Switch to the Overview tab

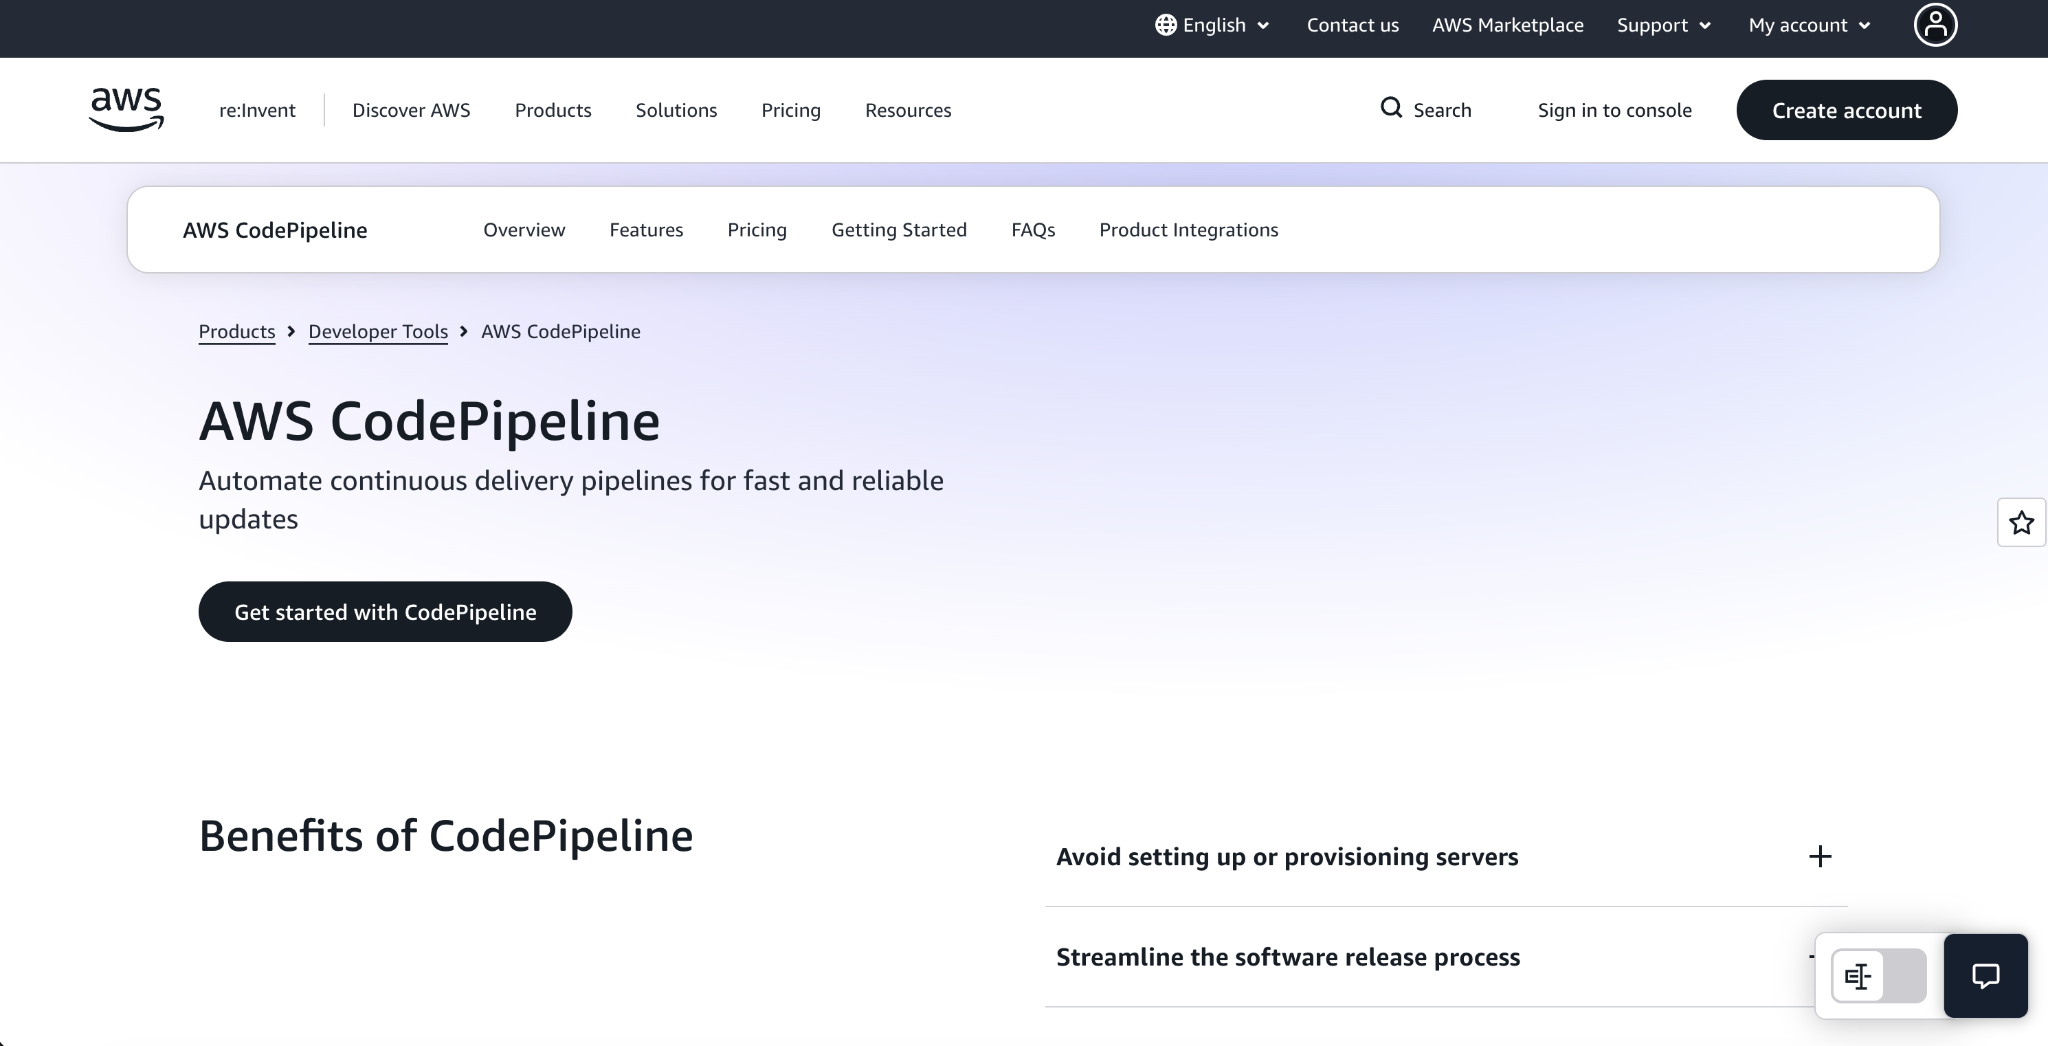point(524,230)
